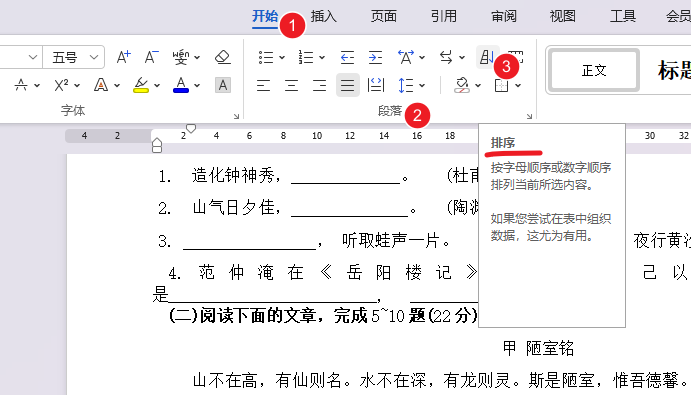
Task: Click the text direction arrows icon
Action: (x=446, y=57)
